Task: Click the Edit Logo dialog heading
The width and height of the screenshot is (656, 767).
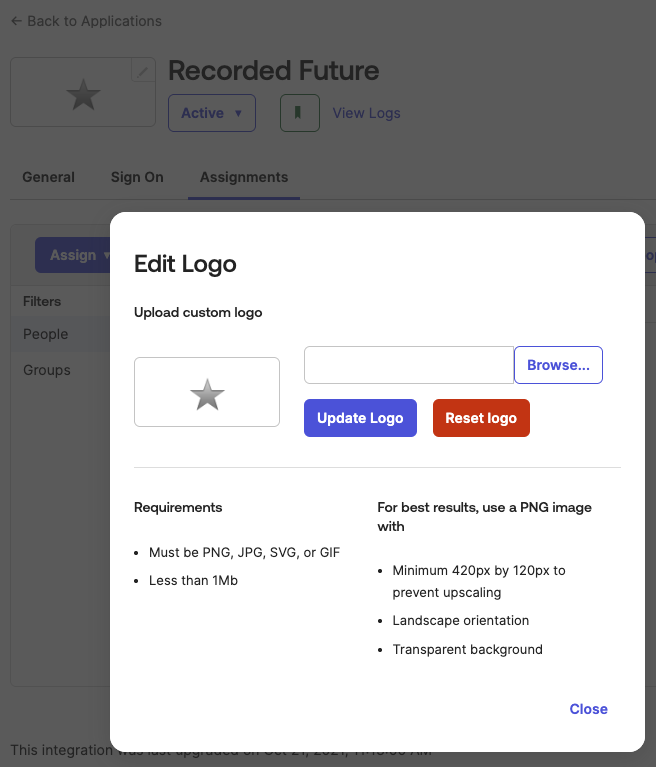Action: tap(185, 264)
